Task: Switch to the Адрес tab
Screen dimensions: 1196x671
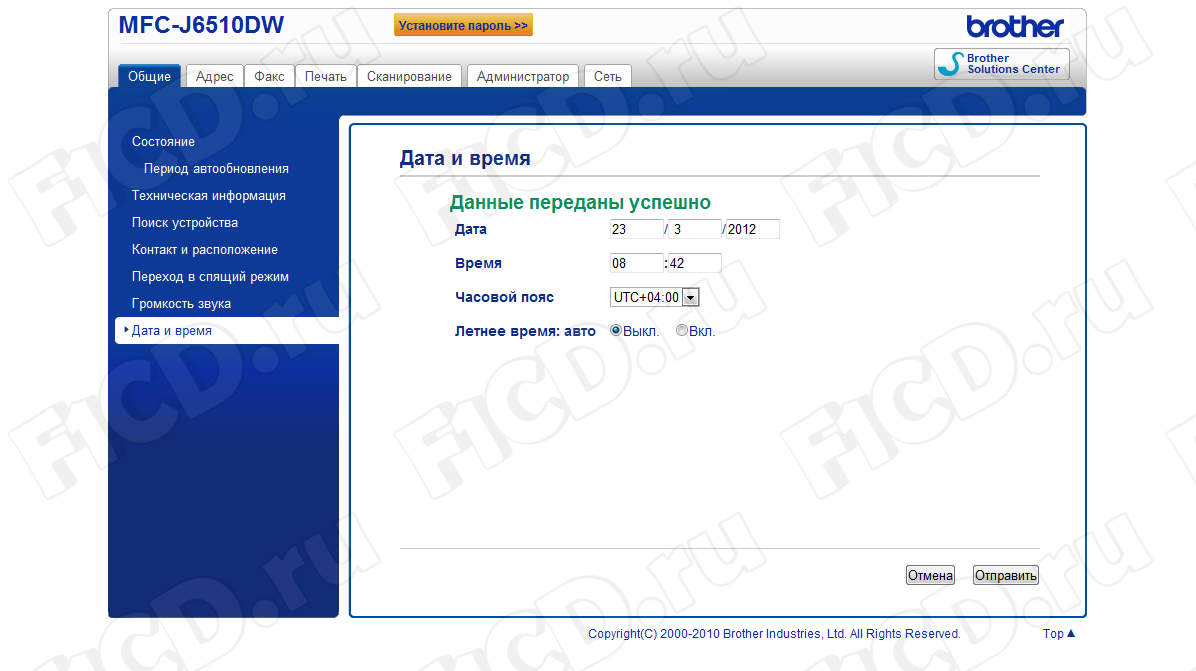Action: (214, 76)
